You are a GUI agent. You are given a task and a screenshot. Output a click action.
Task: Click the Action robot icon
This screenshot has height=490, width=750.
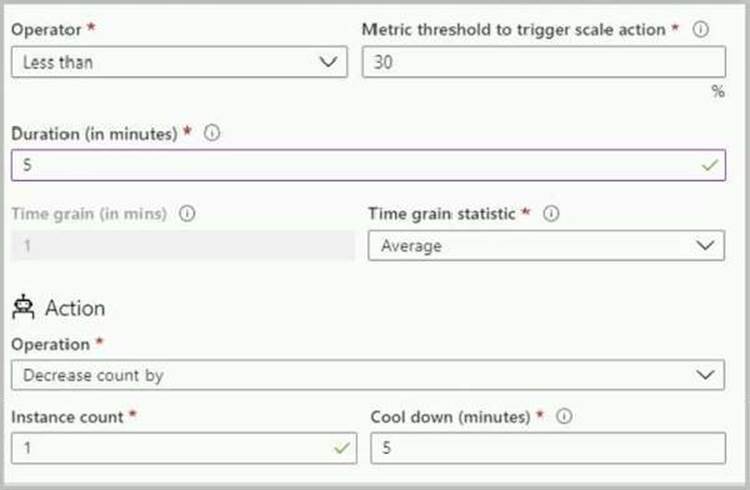[23, 308]
